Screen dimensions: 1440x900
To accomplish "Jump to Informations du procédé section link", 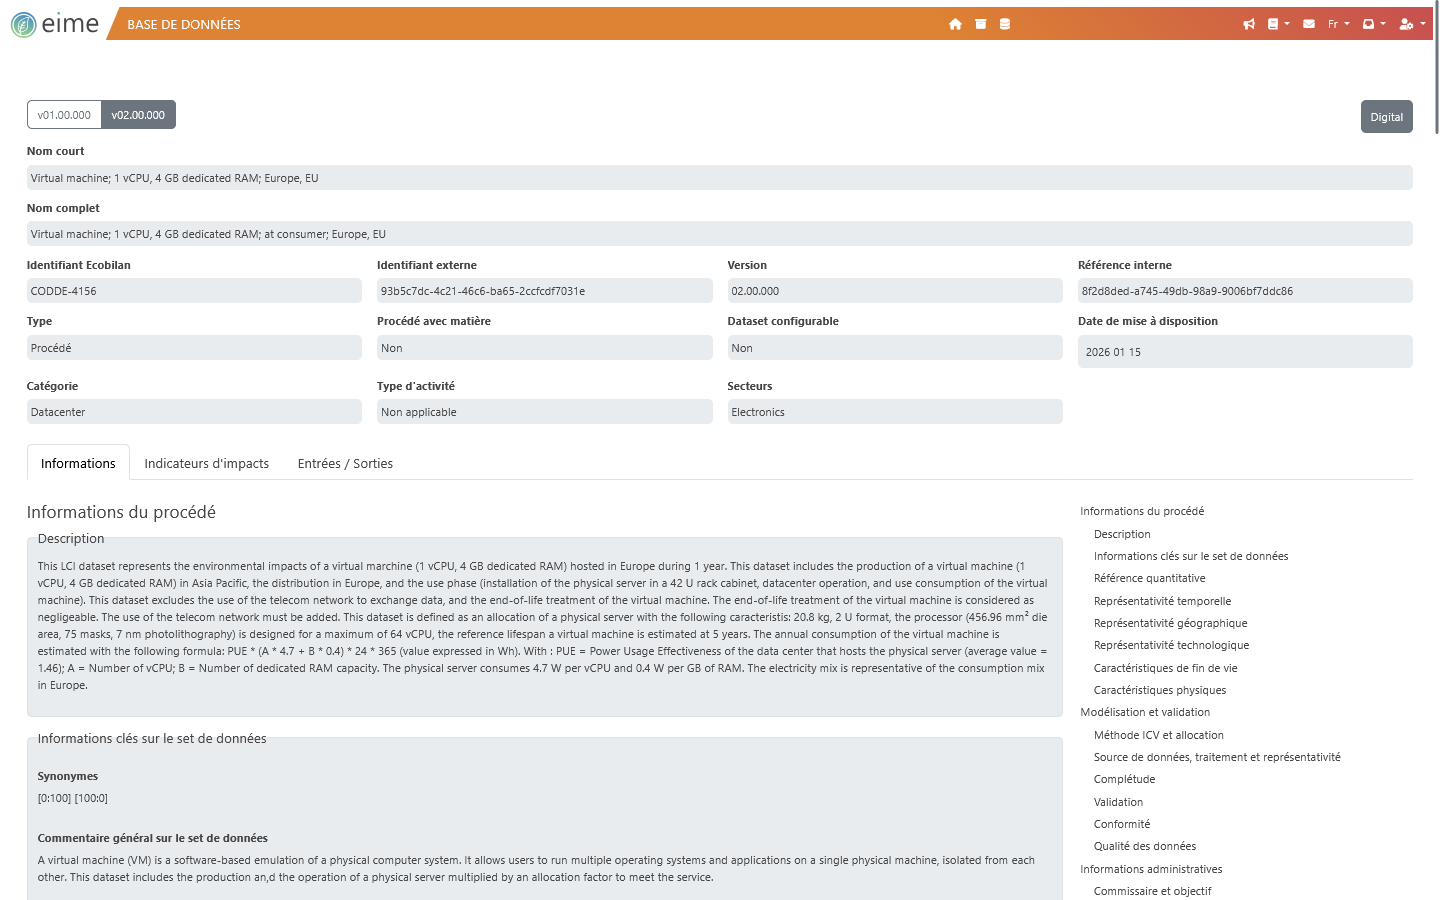I will (x=1142, y=511).
